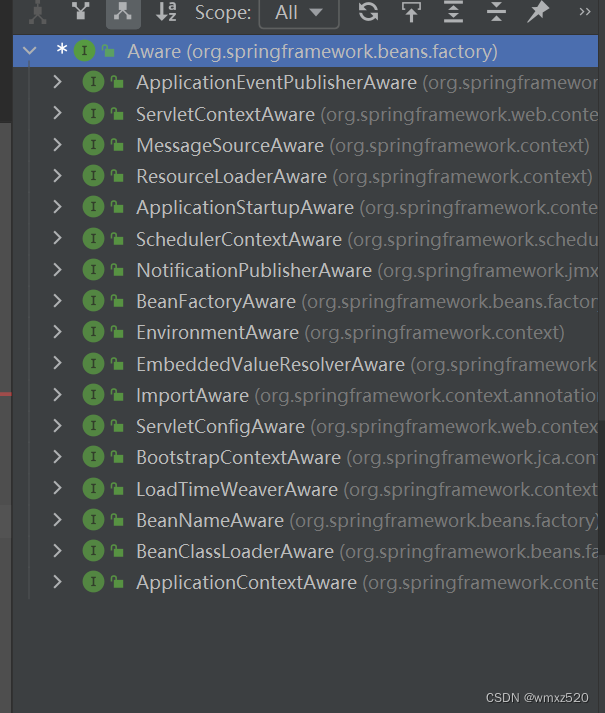Click interface icon beside LoadTimeWeaverAware

coord(94,489)
